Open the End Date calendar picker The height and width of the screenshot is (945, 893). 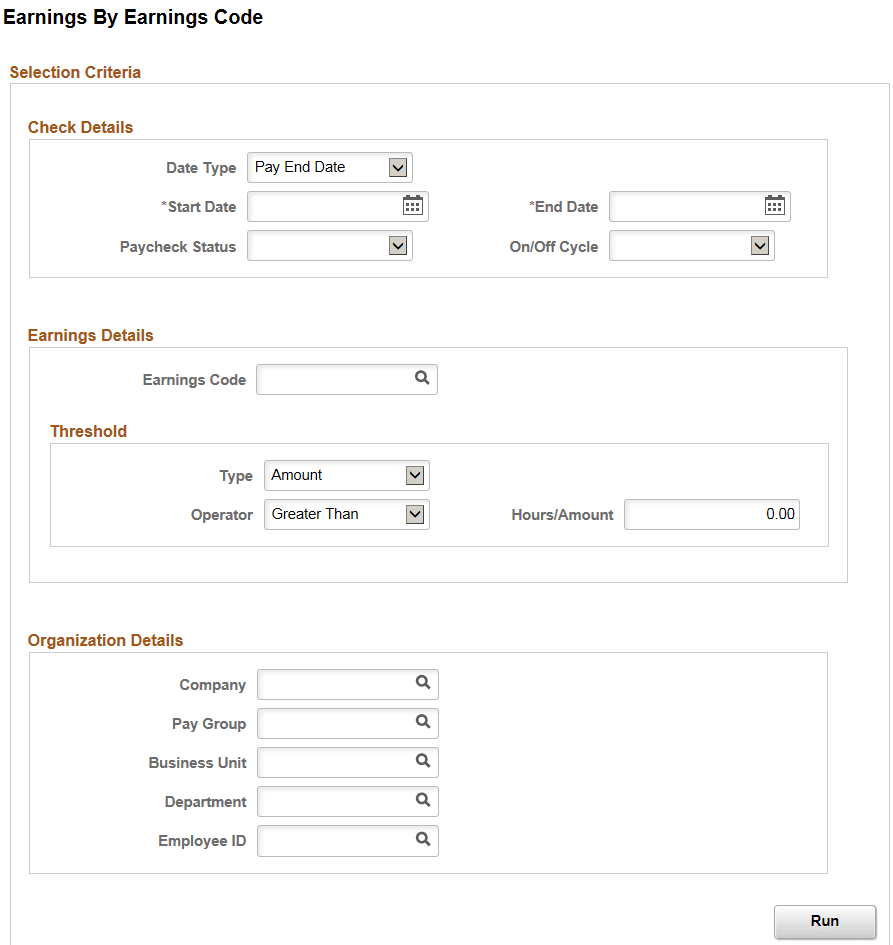pos(774,206)
